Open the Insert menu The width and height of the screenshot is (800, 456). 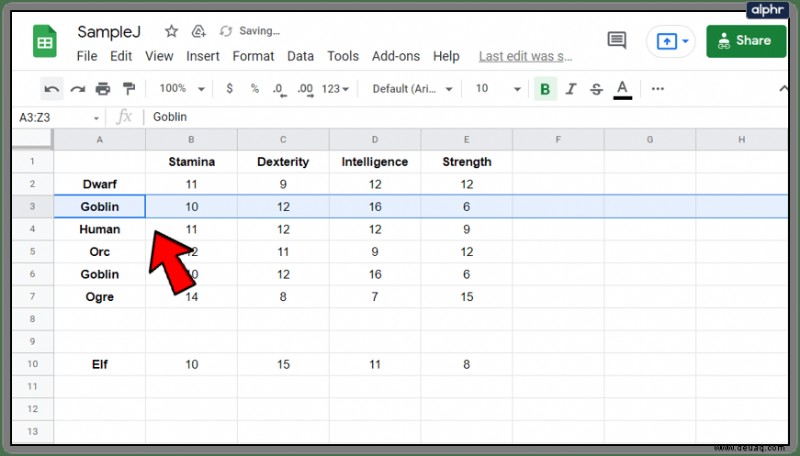click(x=203, y=56)
